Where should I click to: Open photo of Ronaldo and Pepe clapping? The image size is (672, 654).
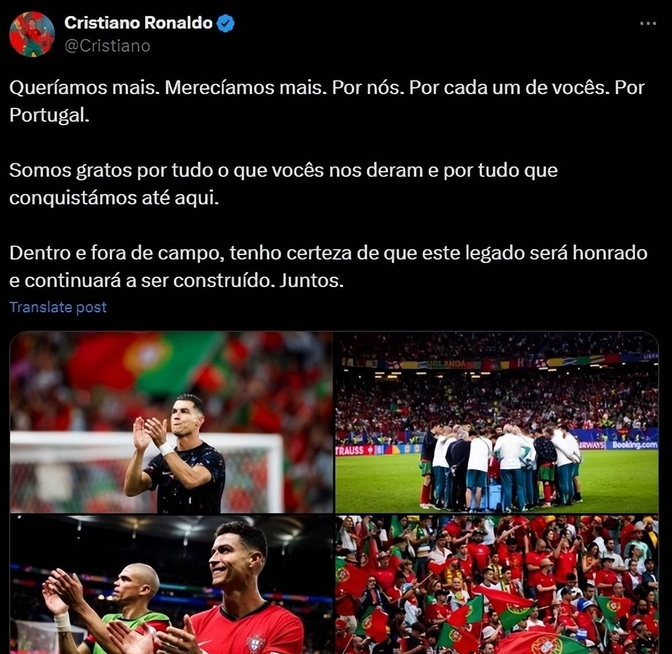tap(171, 585)
